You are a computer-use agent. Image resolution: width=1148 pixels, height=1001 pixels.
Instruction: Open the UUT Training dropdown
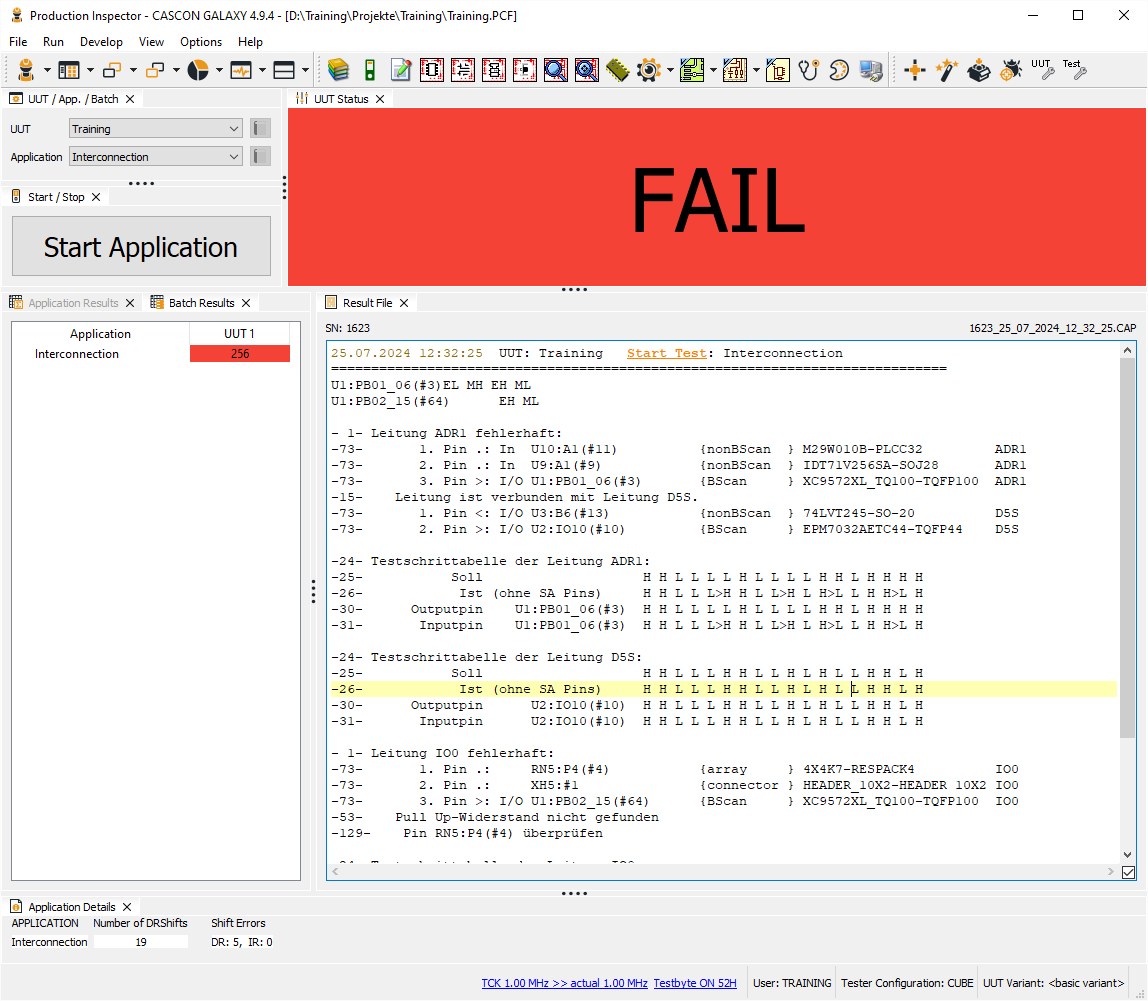click(x=156, y=128)
